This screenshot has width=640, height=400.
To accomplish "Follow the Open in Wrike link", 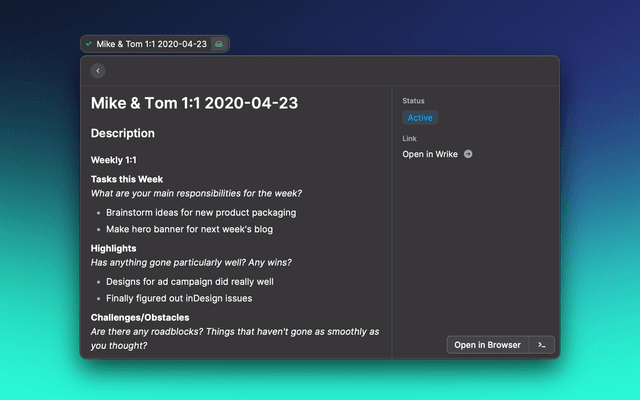I will [x=430, y=154].
